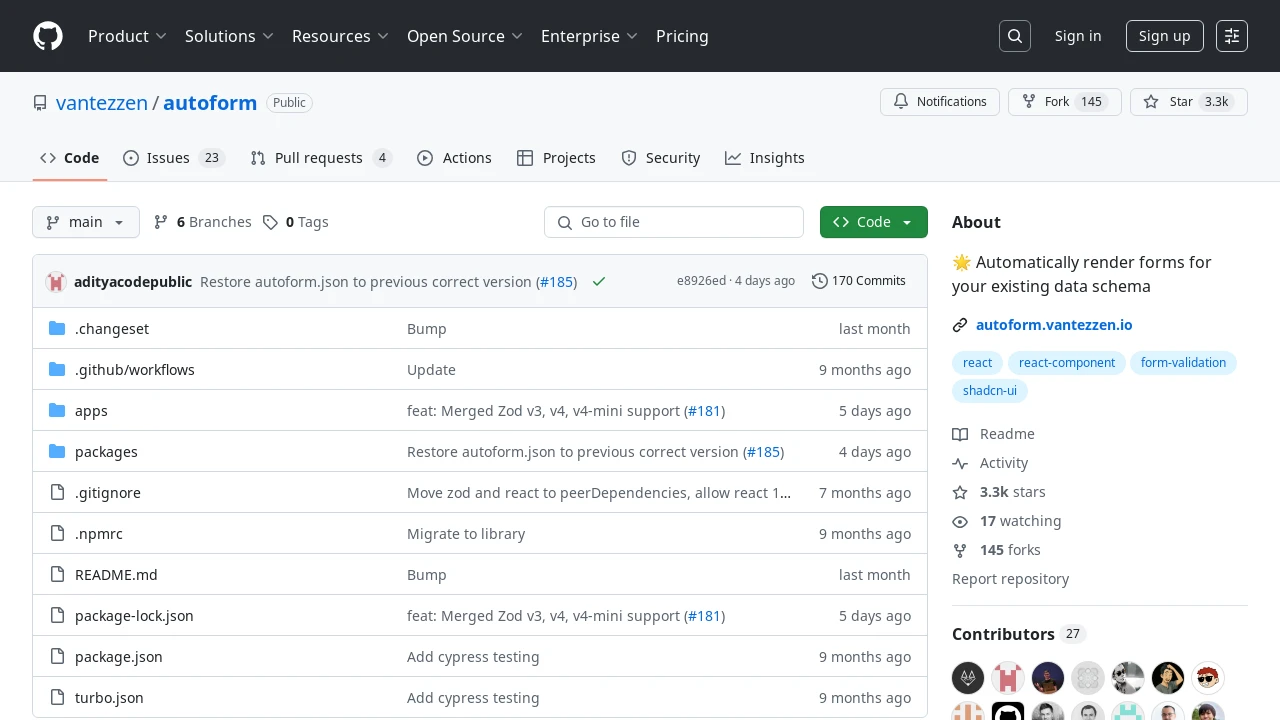Click the Notifications bell button

point(940,102)
